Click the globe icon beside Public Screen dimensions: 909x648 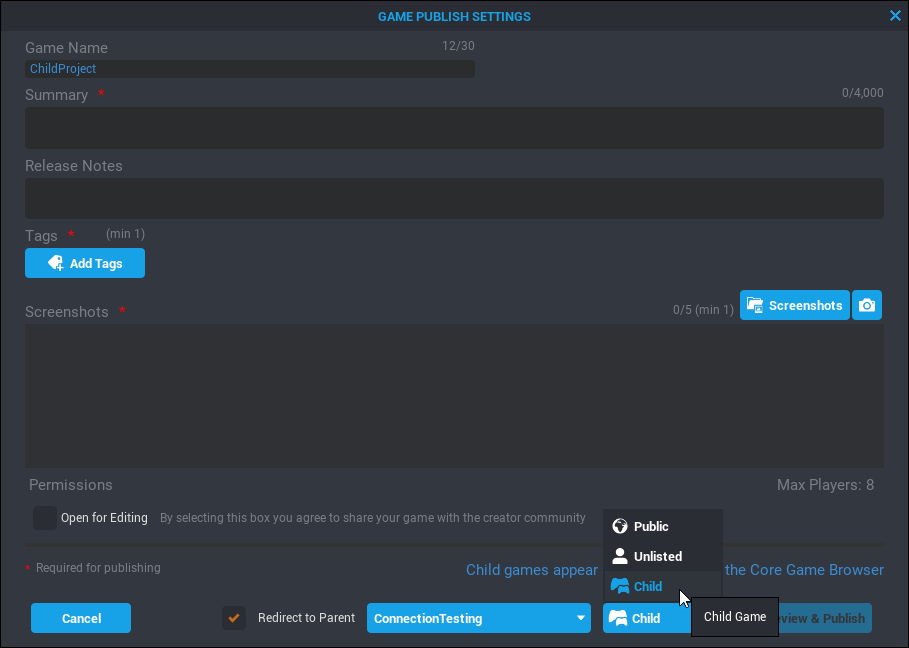click(620, 526)
